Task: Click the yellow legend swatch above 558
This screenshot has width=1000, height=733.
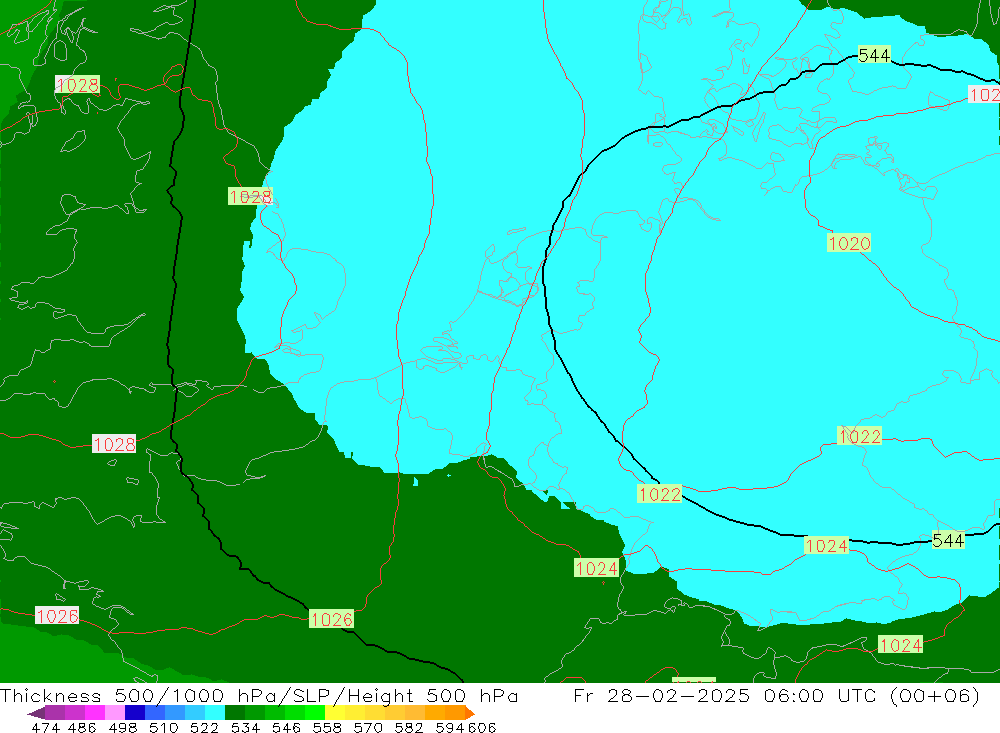Action: click(x=335, y=713)
